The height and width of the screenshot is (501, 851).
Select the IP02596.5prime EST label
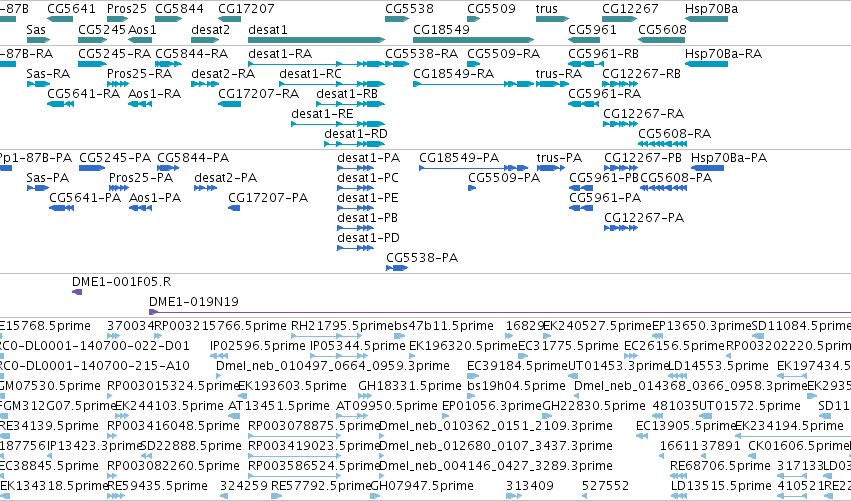pyautogui.click(x=258, y=346)
